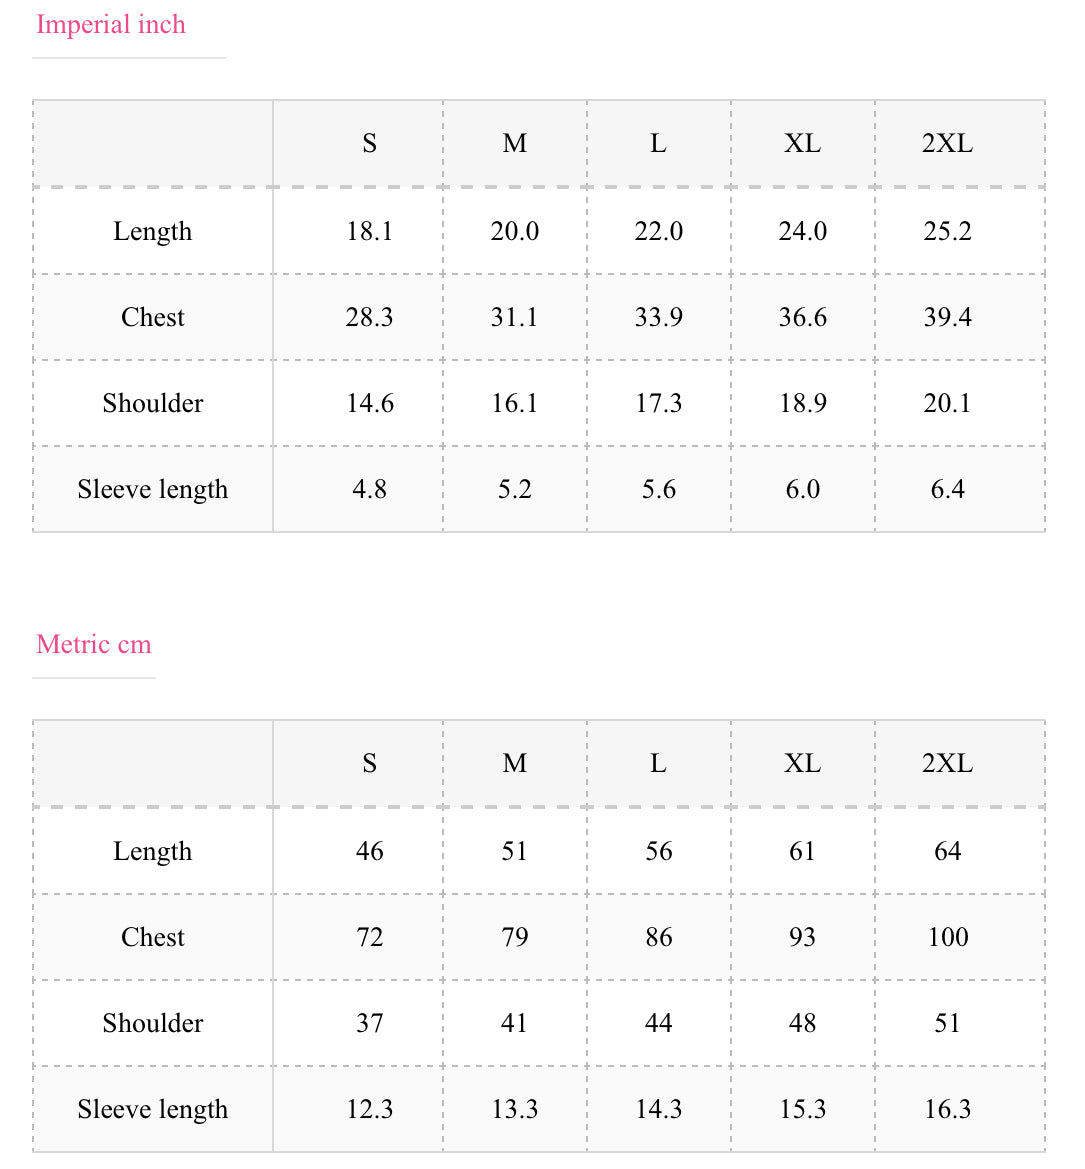Click the Chest row label in the Imperial table
The height and width of the screenshot is (1169, 1085).
[153, 318]
